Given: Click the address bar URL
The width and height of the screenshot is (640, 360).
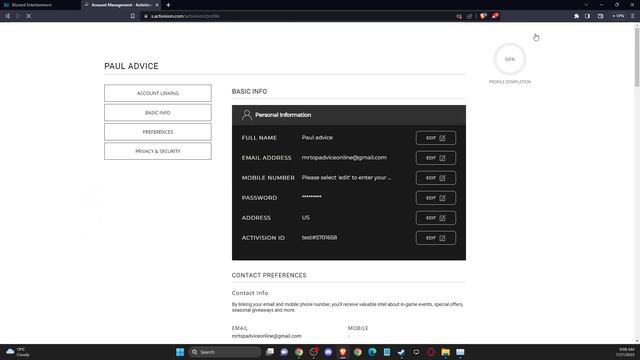Looking at the screenshot, I should coord(185,16).
